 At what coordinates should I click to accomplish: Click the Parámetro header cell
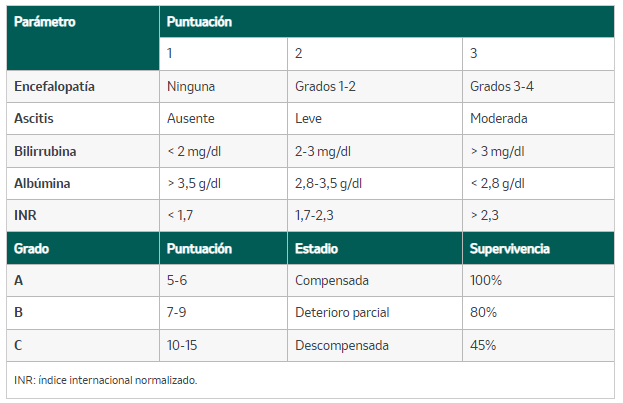83,38
